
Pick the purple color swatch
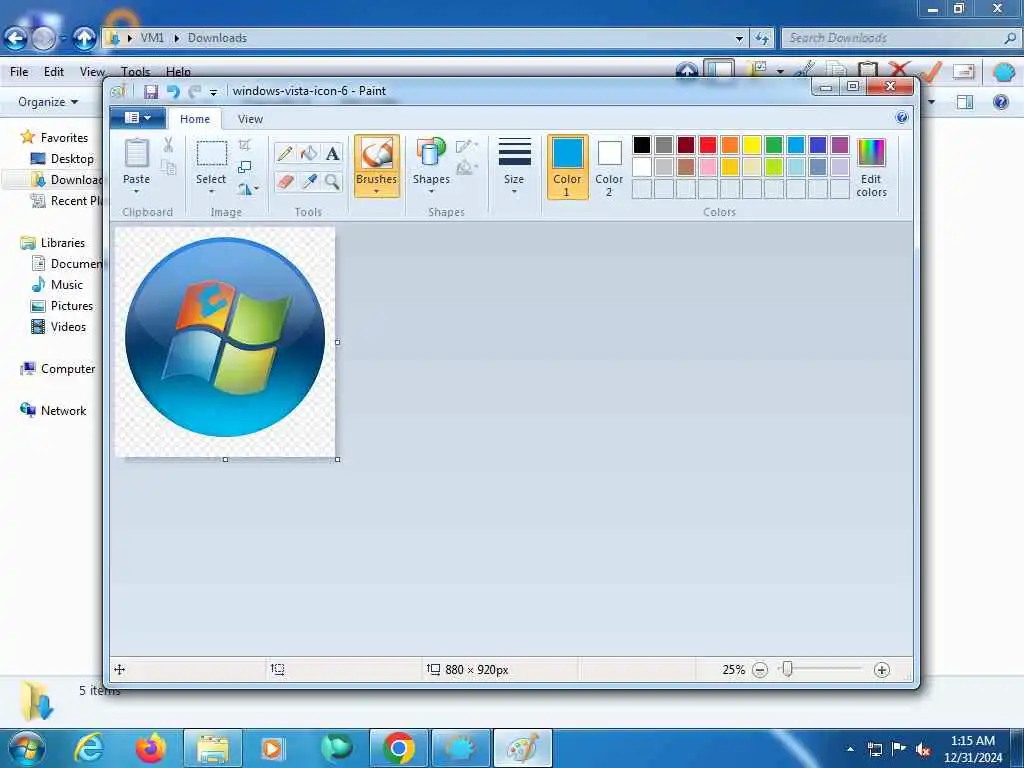click(840, 144)
